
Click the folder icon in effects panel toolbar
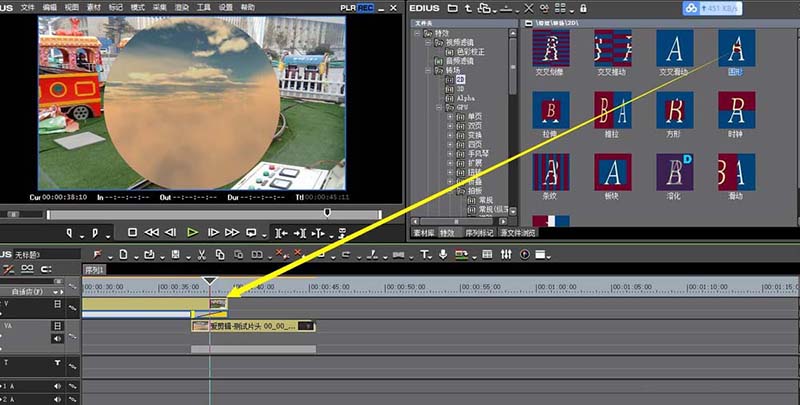pos(453,8)
